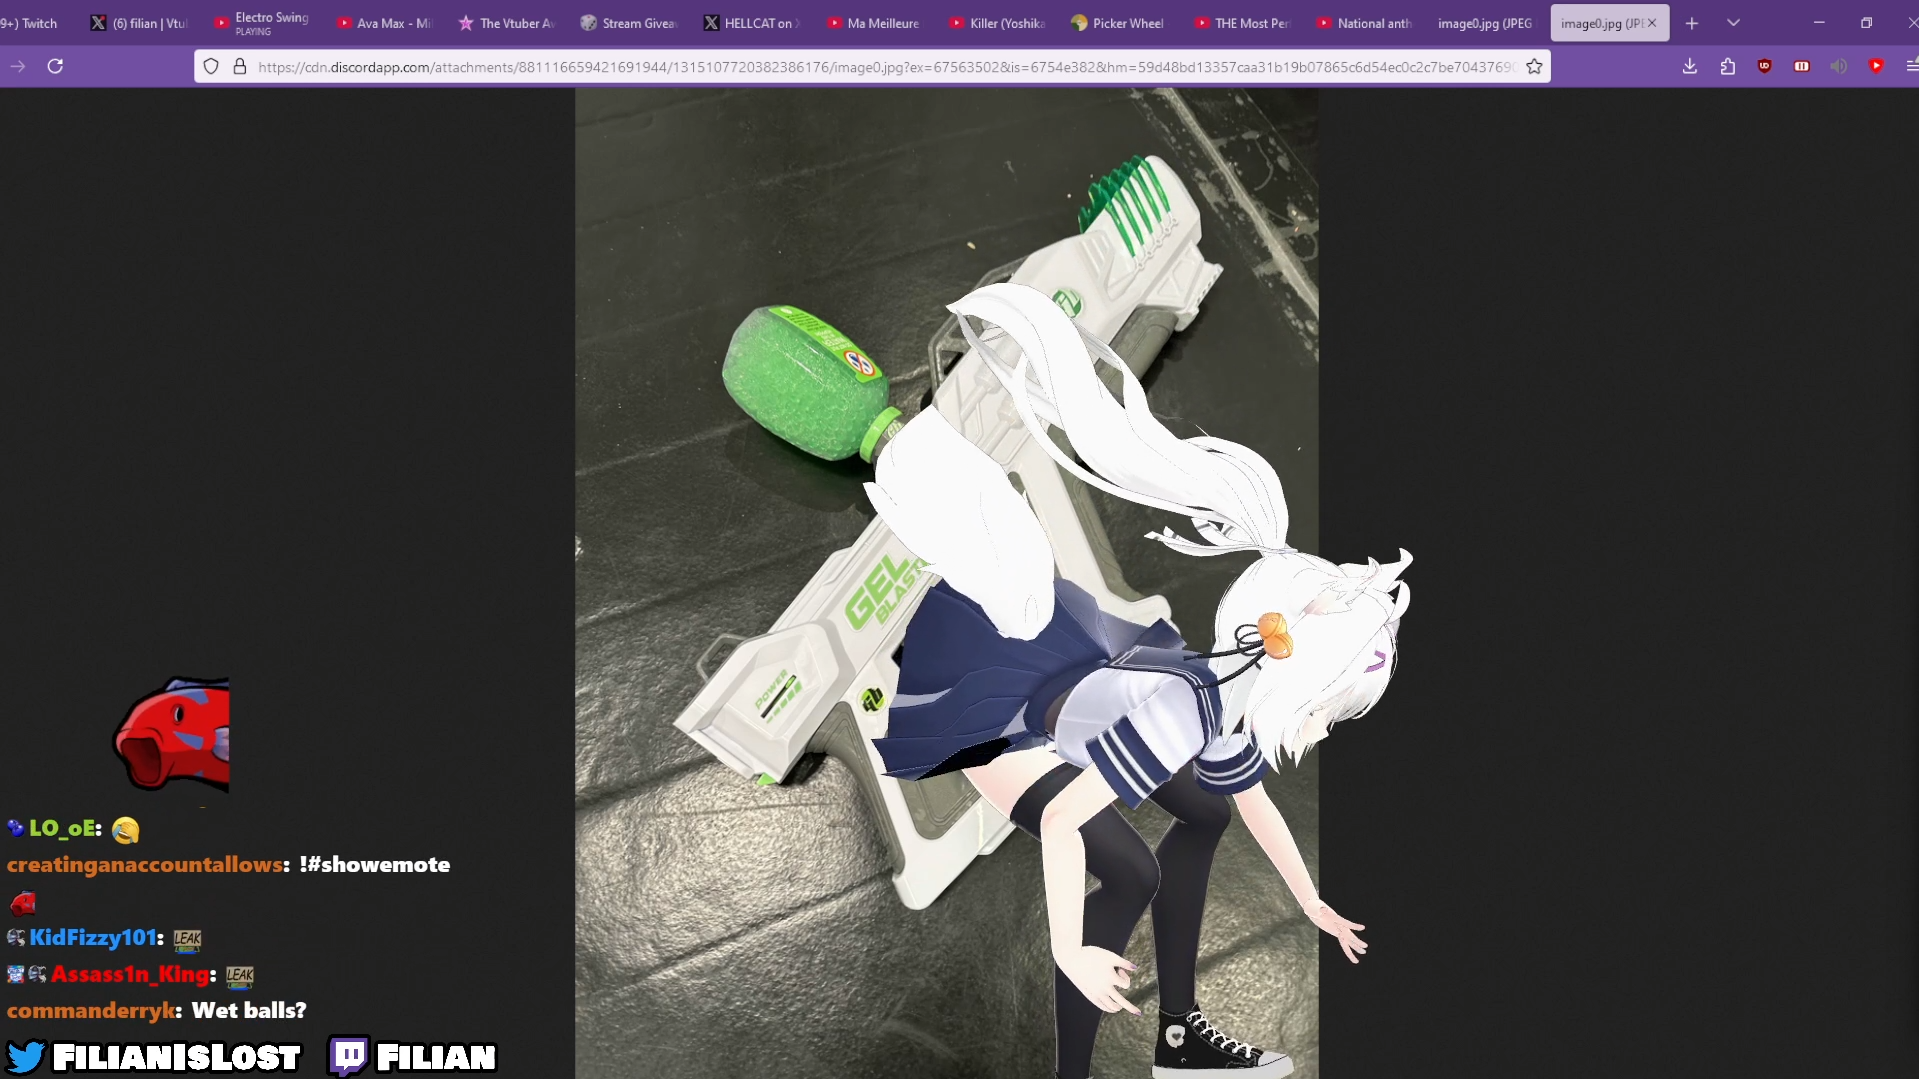Click the LEAK emote beside Assass1n_King
1919x1079 pixels.
click(x=240, y=975)
